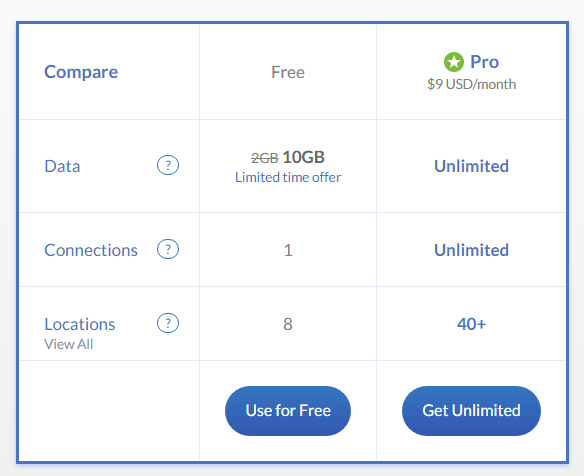
Task: Select the Free plan column header
Action: pyautogui.click(x=288, y=72)
